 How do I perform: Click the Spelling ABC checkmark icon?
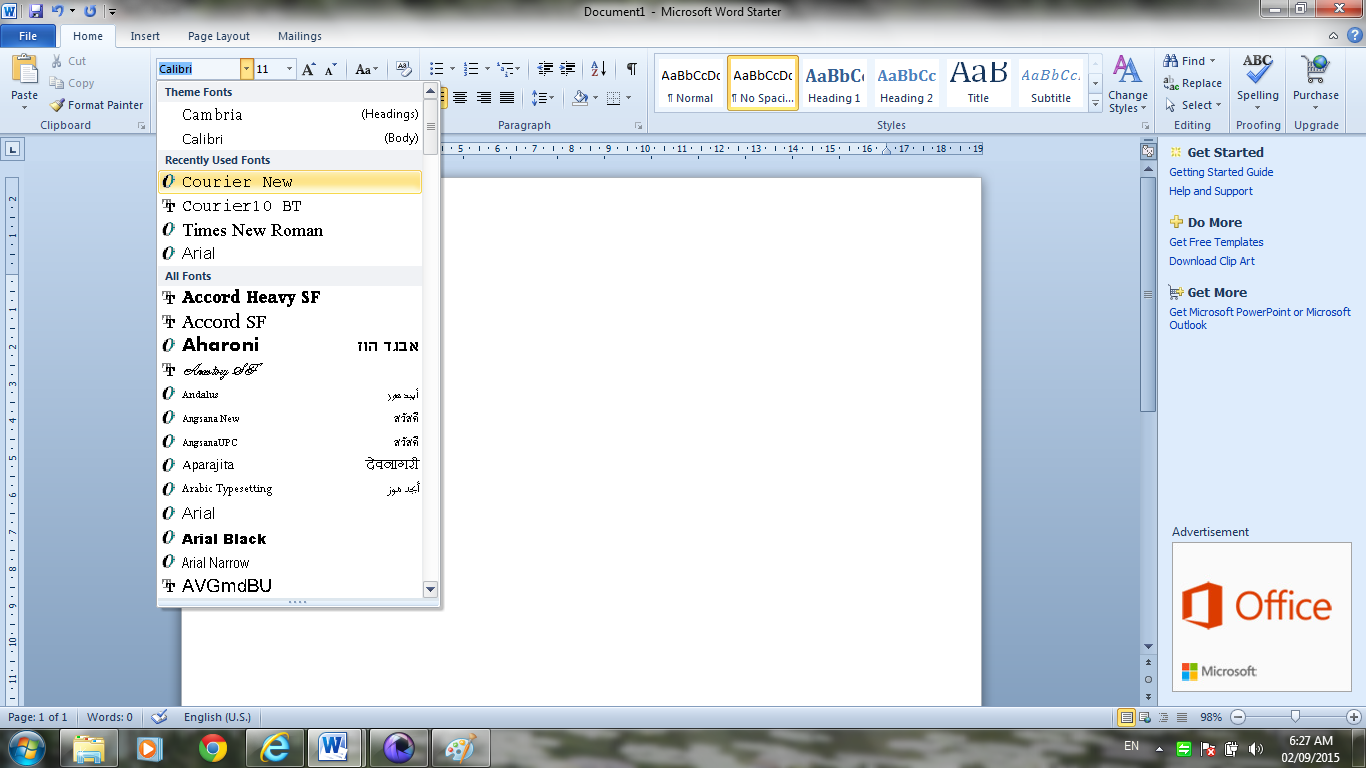1258,70
